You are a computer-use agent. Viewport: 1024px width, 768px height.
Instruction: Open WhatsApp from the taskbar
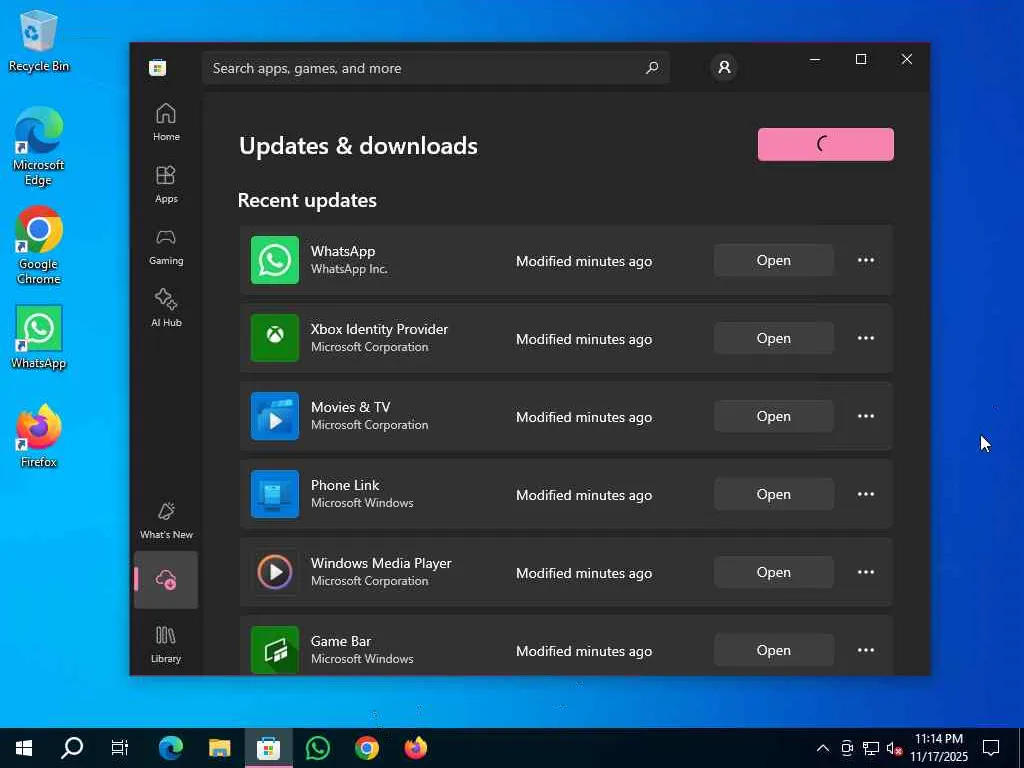pyautogui.click(x=317, y=748)
